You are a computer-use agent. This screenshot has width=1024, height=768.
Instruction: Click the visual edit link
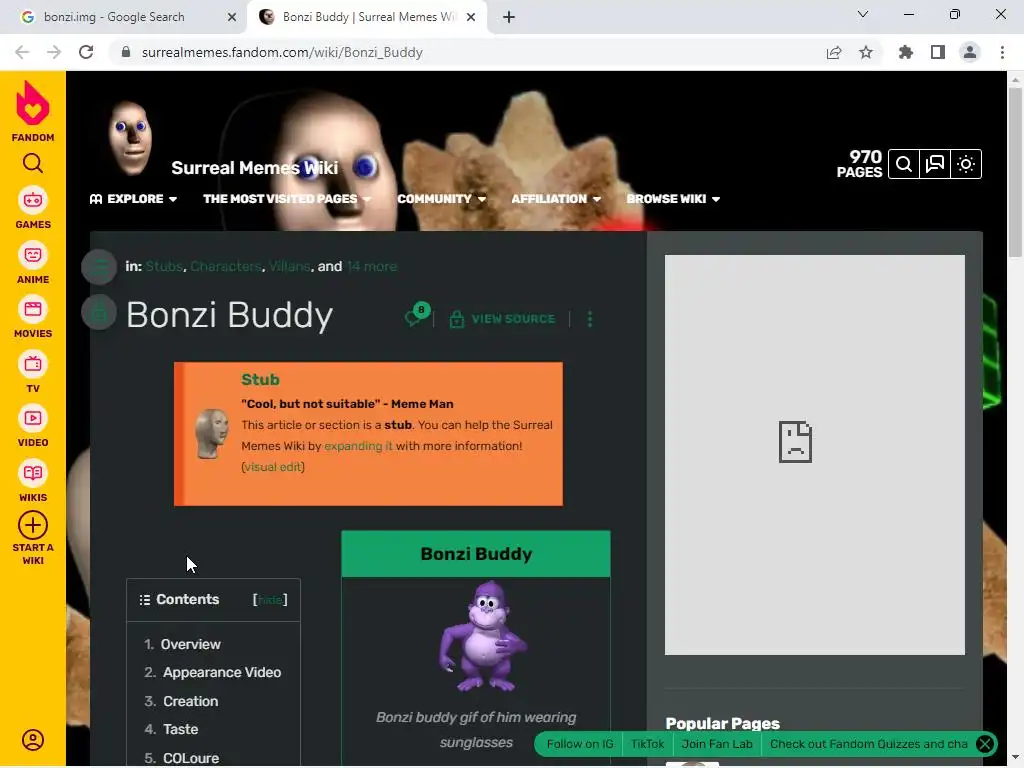pos(273,467)
